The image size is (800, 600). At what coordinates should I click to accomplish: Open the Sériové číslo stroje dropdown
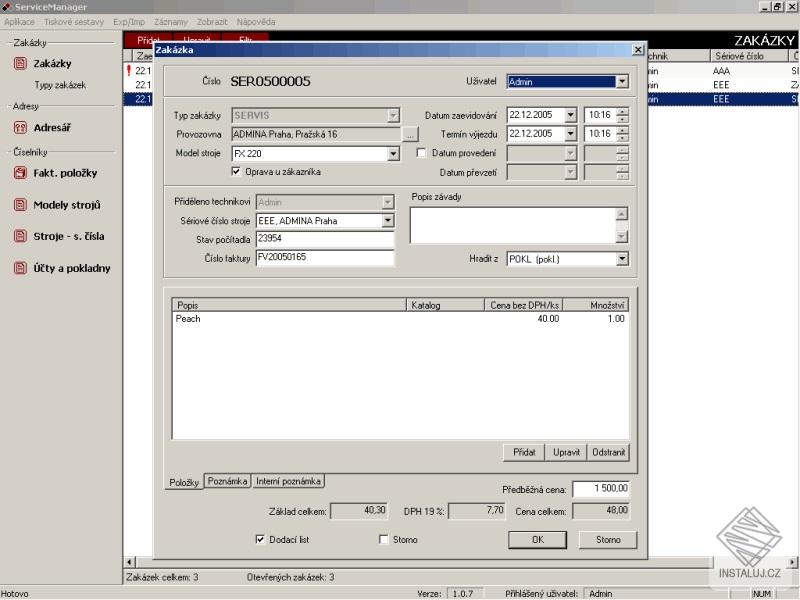click(388, 221)
